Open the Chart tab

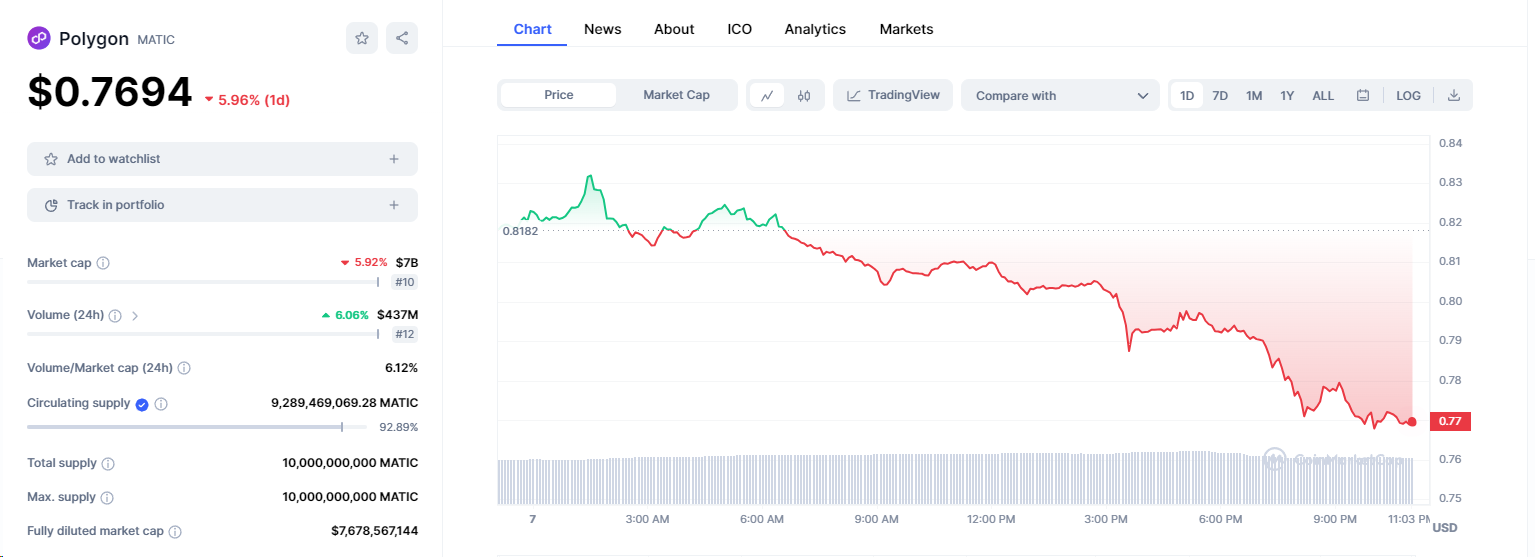point(532,29)
